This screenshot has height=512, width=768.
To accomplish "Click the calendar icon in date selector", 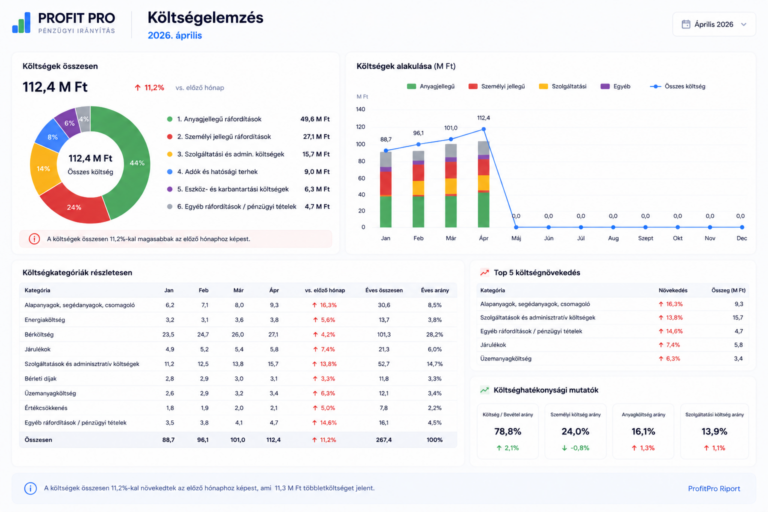I will point(686,24).
